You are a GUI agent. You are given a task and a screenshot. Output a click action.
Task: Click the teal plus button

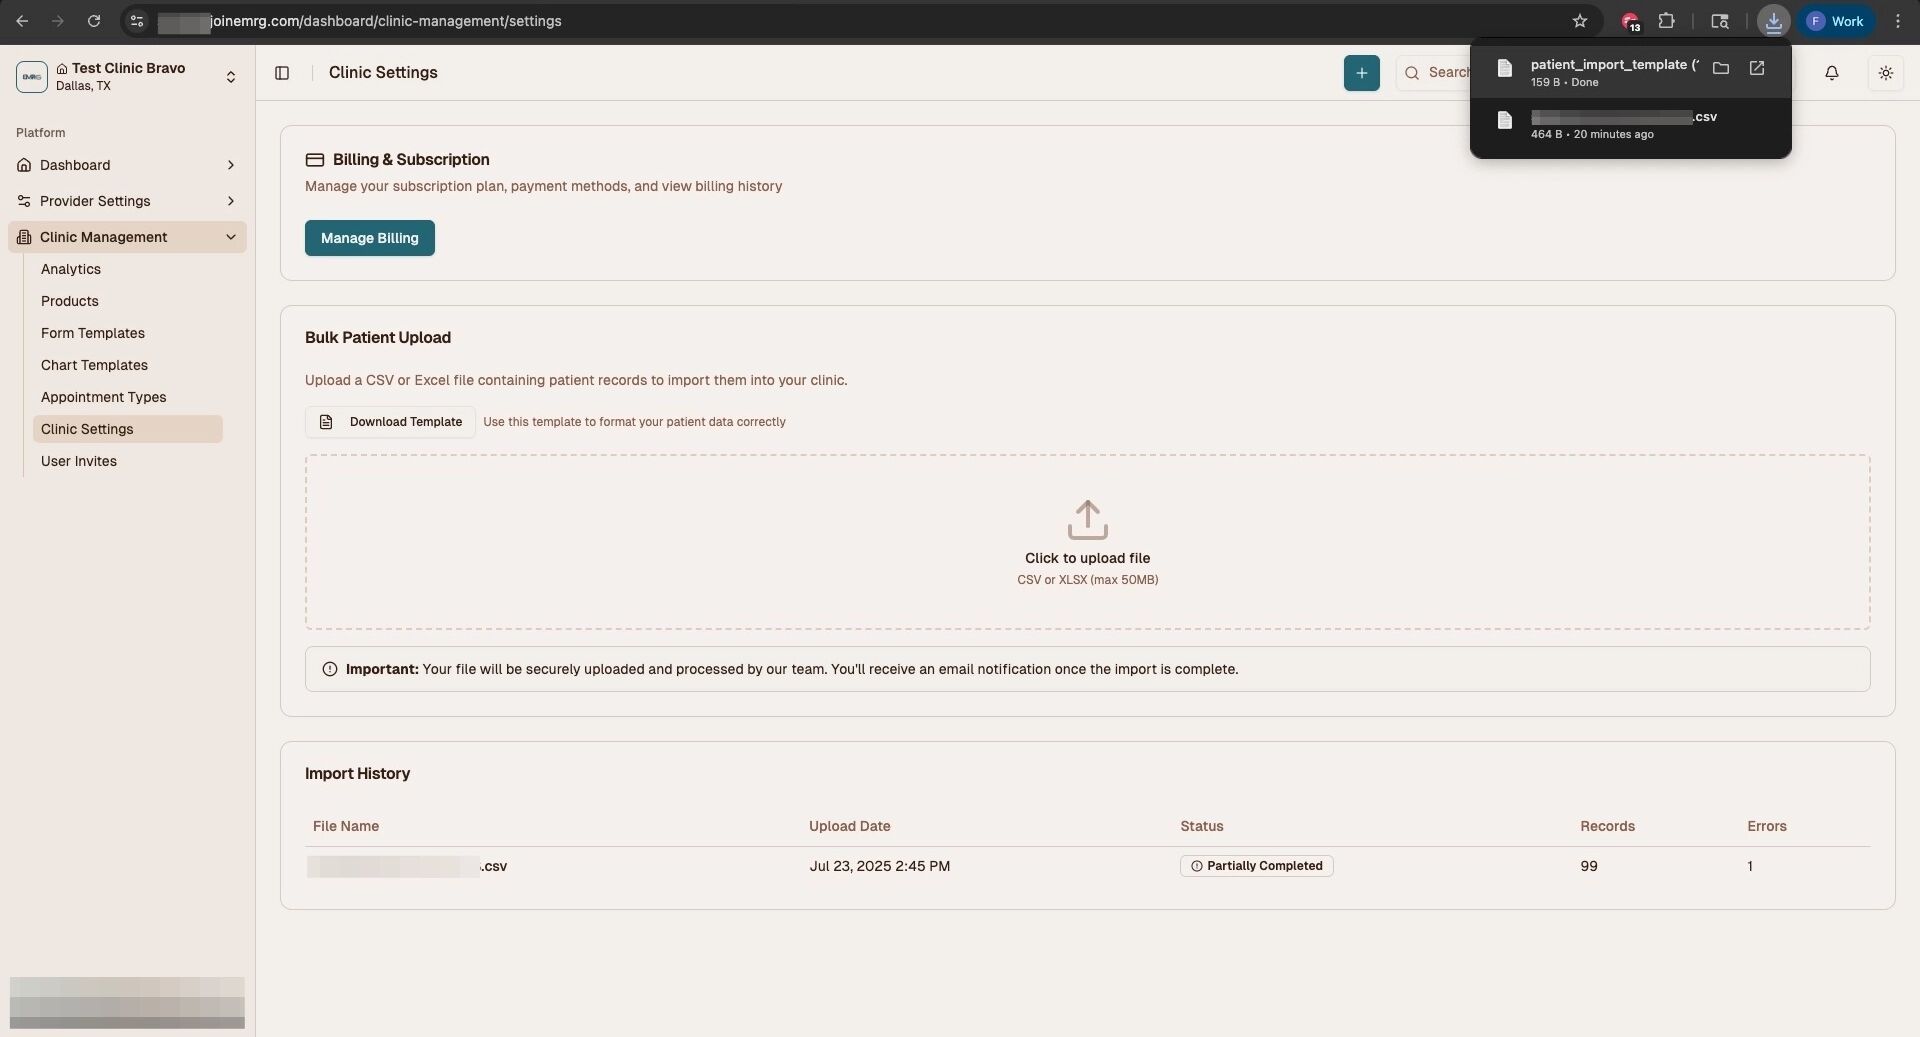coord(1362,73)
